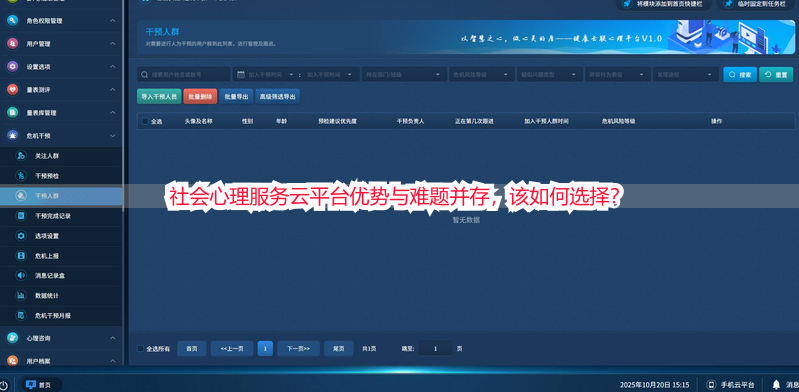Click the 干预负责人 column header
The height and width of the screenshot is (392, 799).
[x=410, y=121]
